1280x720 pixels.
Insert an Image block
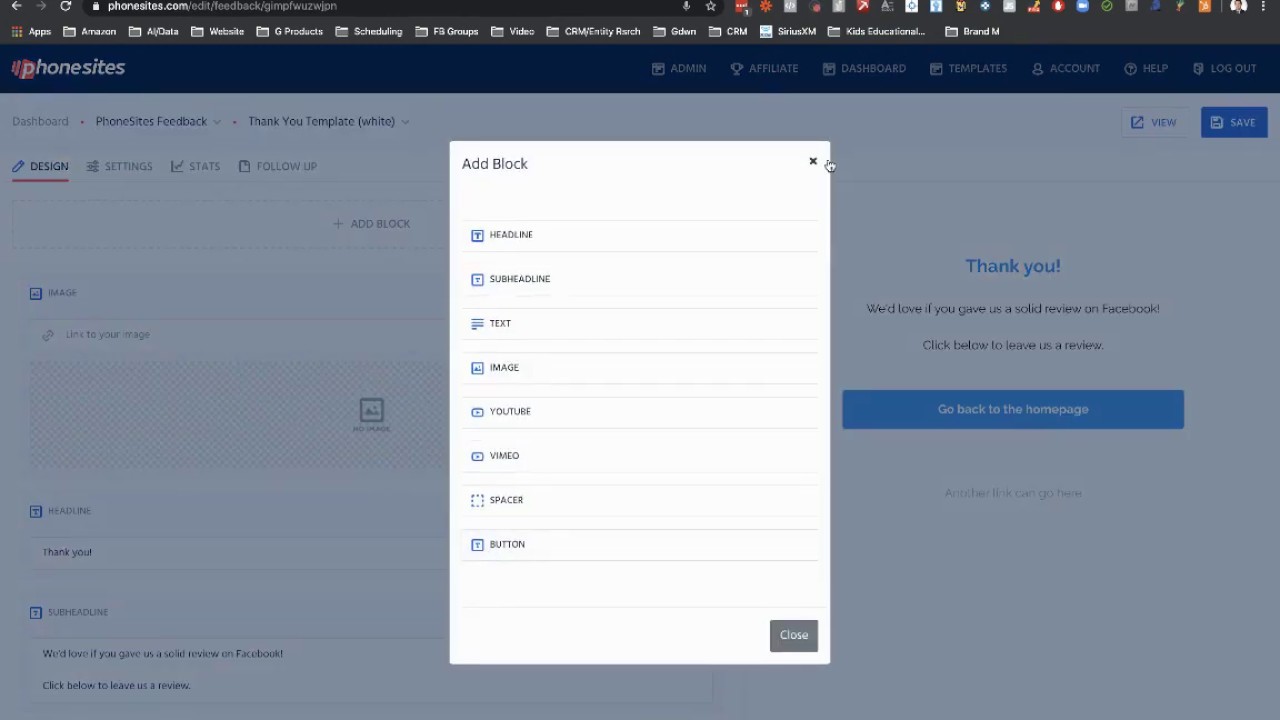(640, 367)
